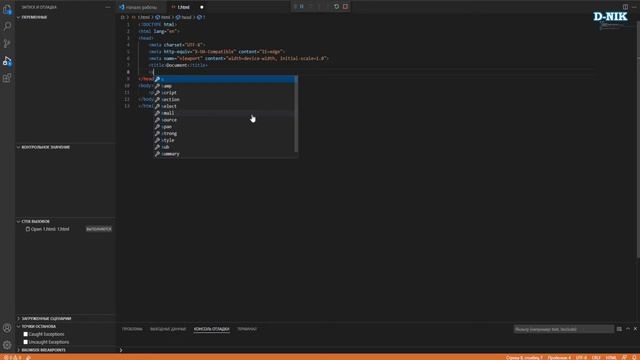Click the UTF-8 encoding status
The width and height of the screenshot is (640, 360).
point(581,358)
